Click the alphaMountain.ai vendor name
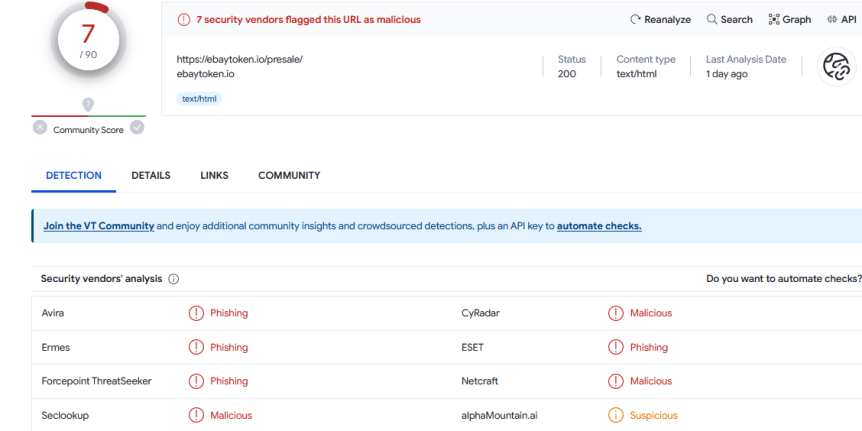Viewport: 862px width, 431px height. point(499,415)
